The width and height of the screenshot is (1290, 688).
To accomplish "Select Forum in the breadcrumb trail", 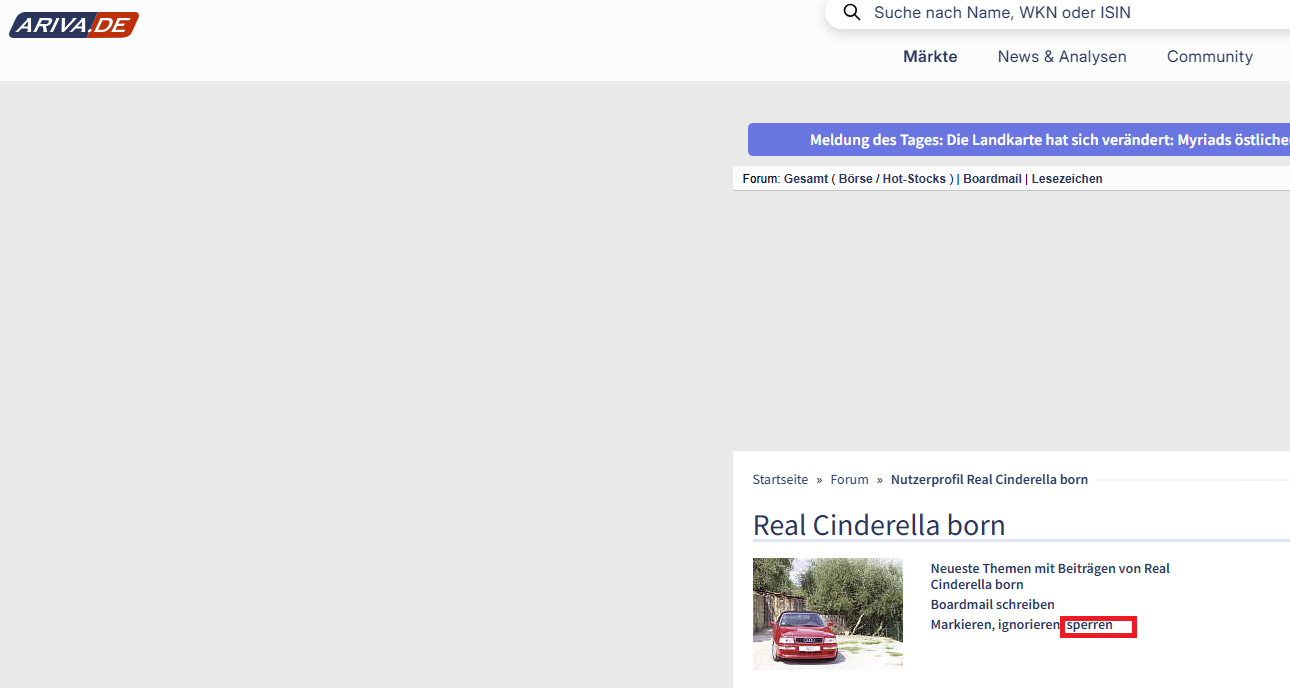I will (x=849, y=480).
